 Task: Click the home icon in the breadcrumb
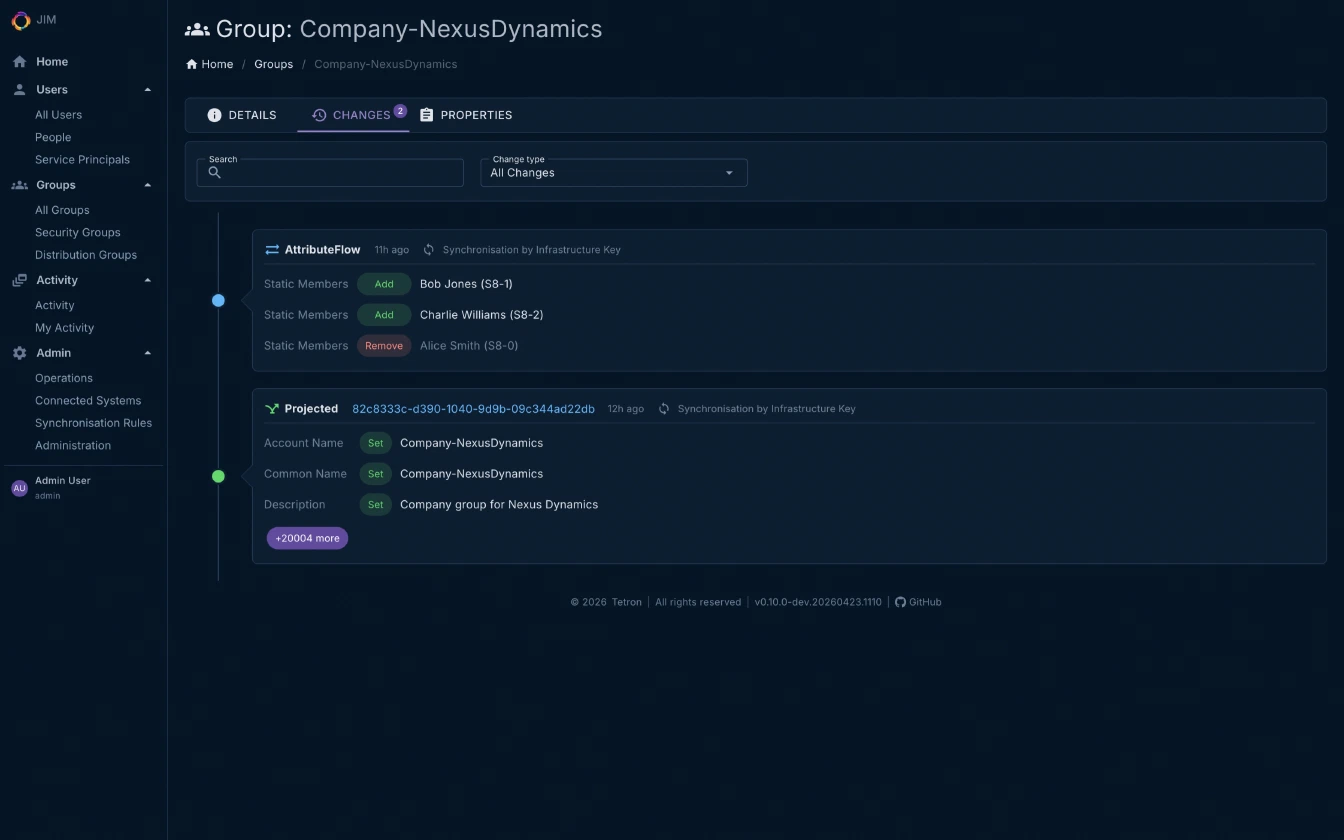[190, 63]
